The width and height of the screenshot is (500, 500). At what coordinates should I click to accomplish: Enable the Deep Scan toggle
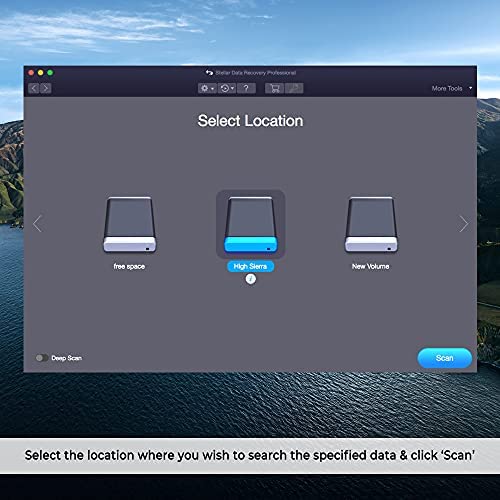click(x=42, y=358)
